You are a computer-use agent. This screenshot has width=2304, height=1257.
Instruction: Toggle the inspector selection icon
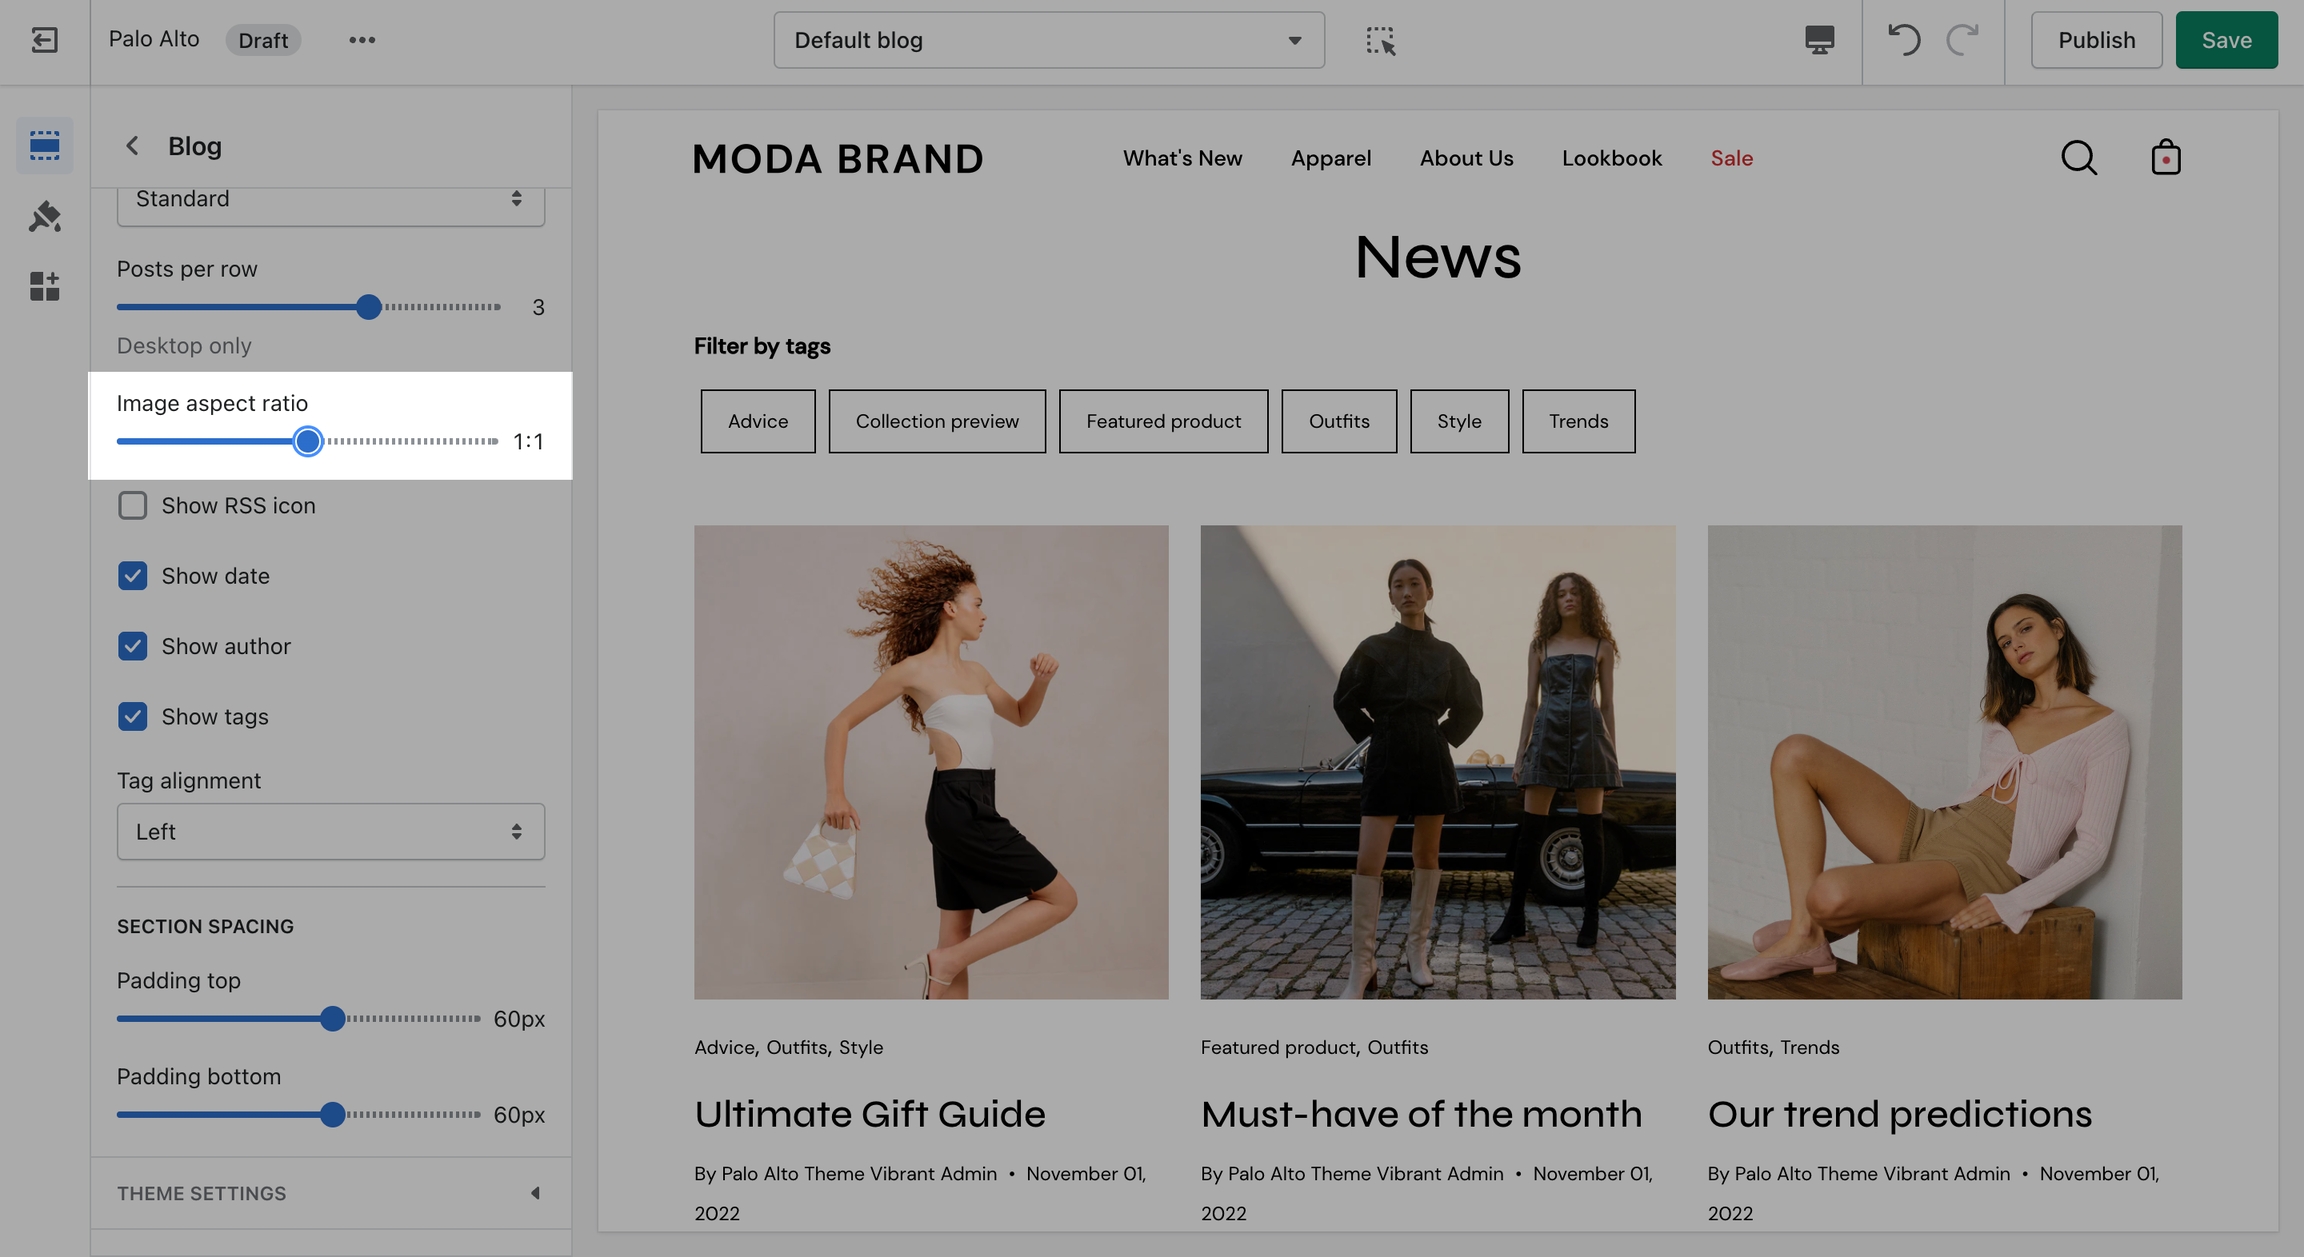(1380, 40)
